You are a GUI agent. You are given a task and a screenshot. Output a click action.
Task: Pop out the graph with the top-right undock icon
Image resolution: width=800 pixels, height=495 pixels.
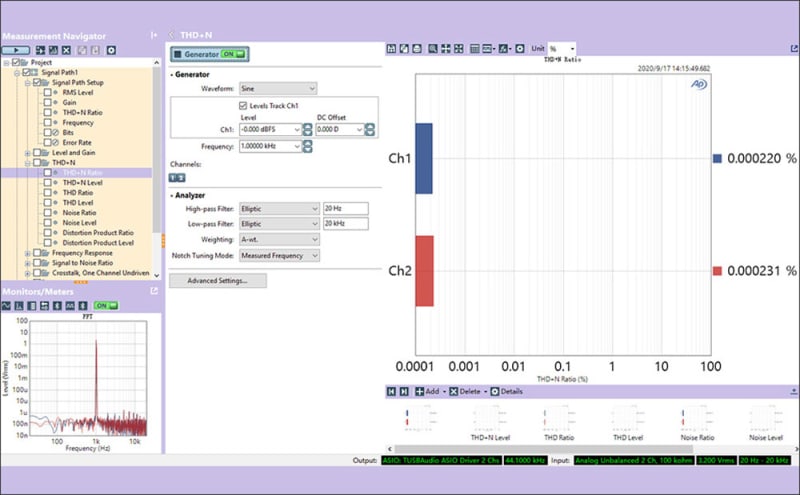coord(794,48)
